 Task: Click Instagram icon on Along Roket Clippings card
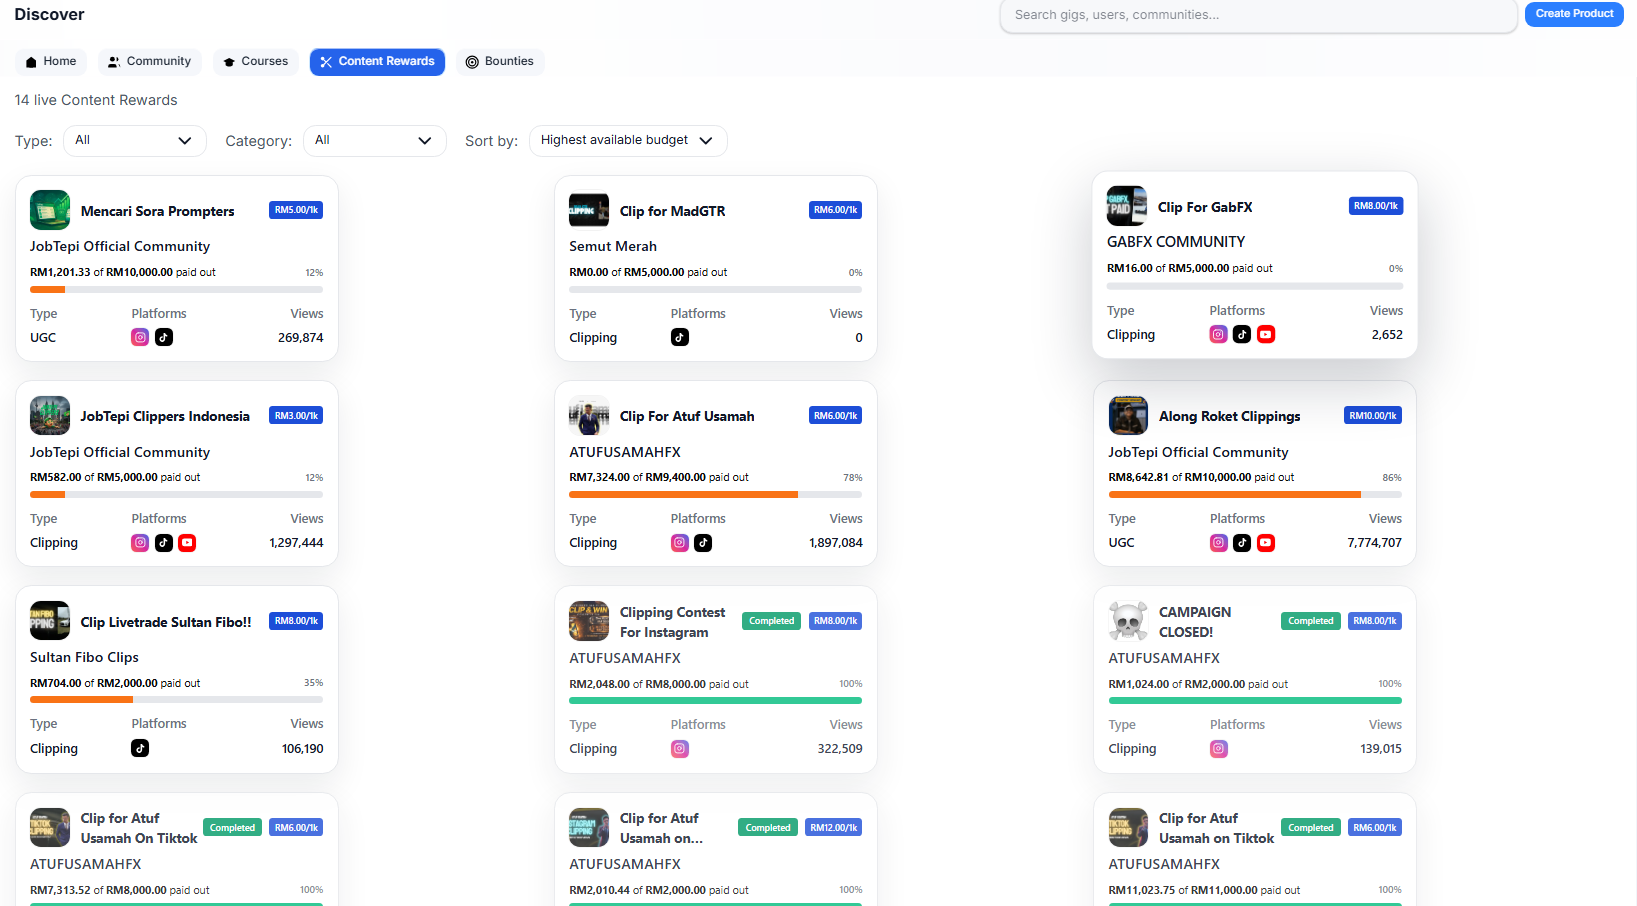point(1219,543)
